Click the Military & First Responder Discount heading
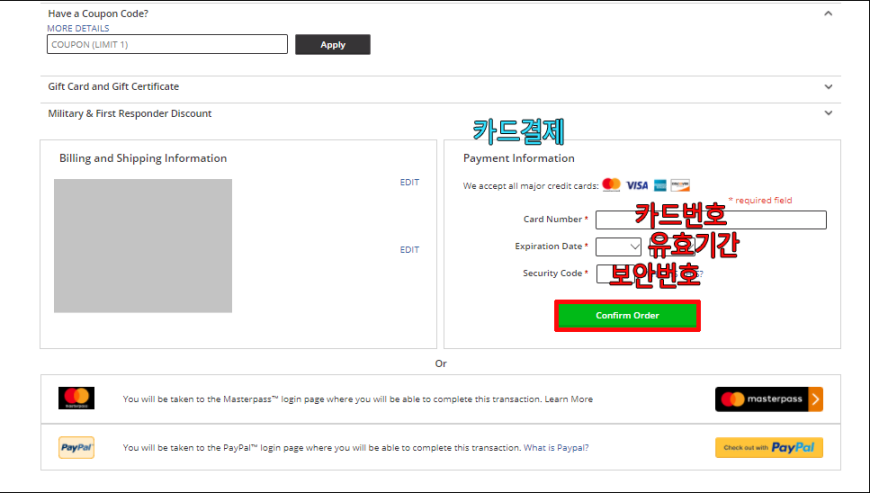870x493 pixels. click(x=130, y=113)
